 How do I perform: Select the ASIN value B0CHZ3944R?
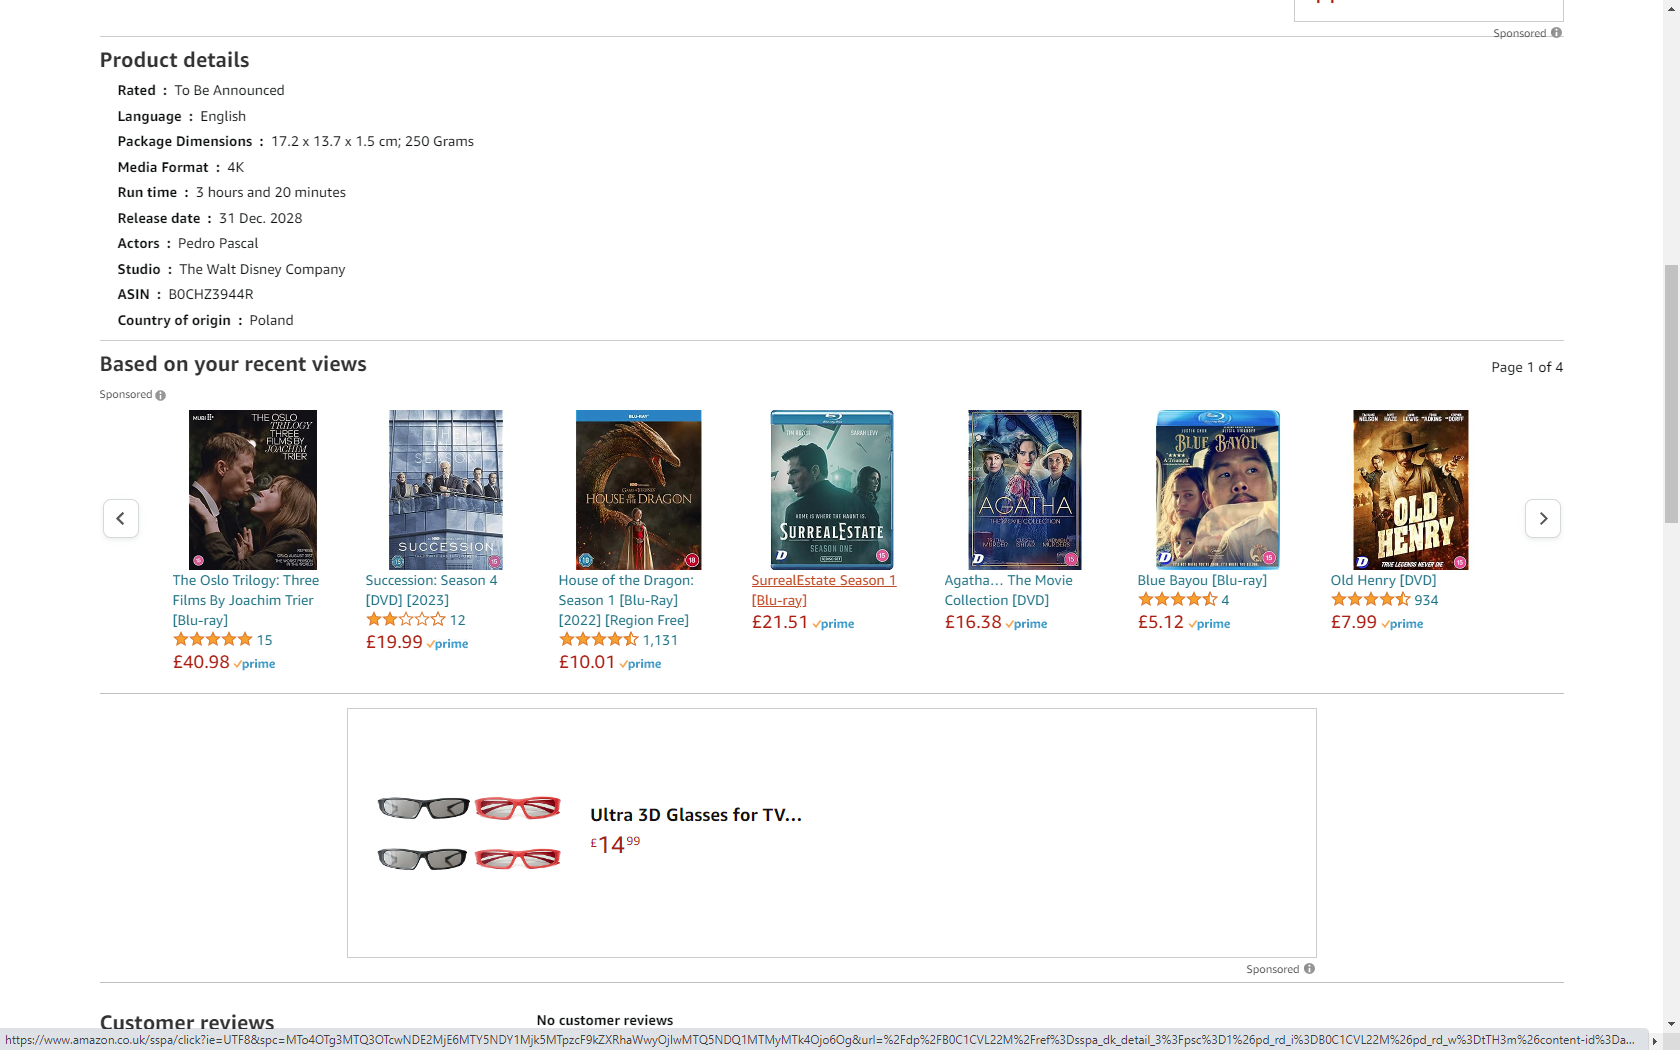pyautogui.click(x=211, y=294)
